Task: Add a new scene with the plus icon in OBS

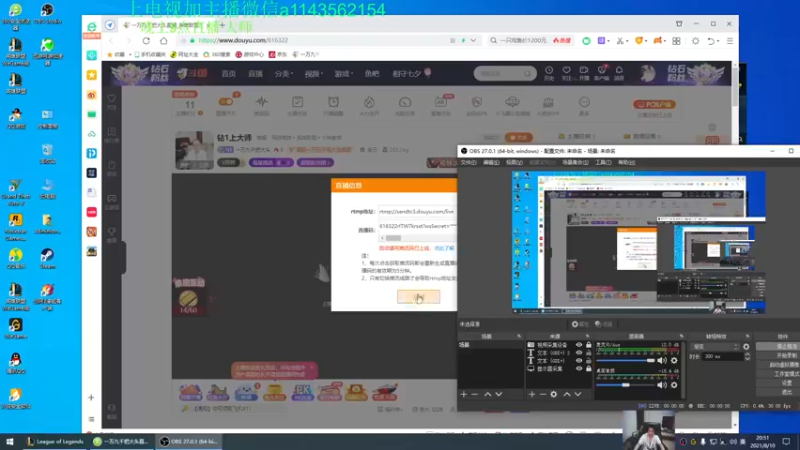Action: coord(463,394)
